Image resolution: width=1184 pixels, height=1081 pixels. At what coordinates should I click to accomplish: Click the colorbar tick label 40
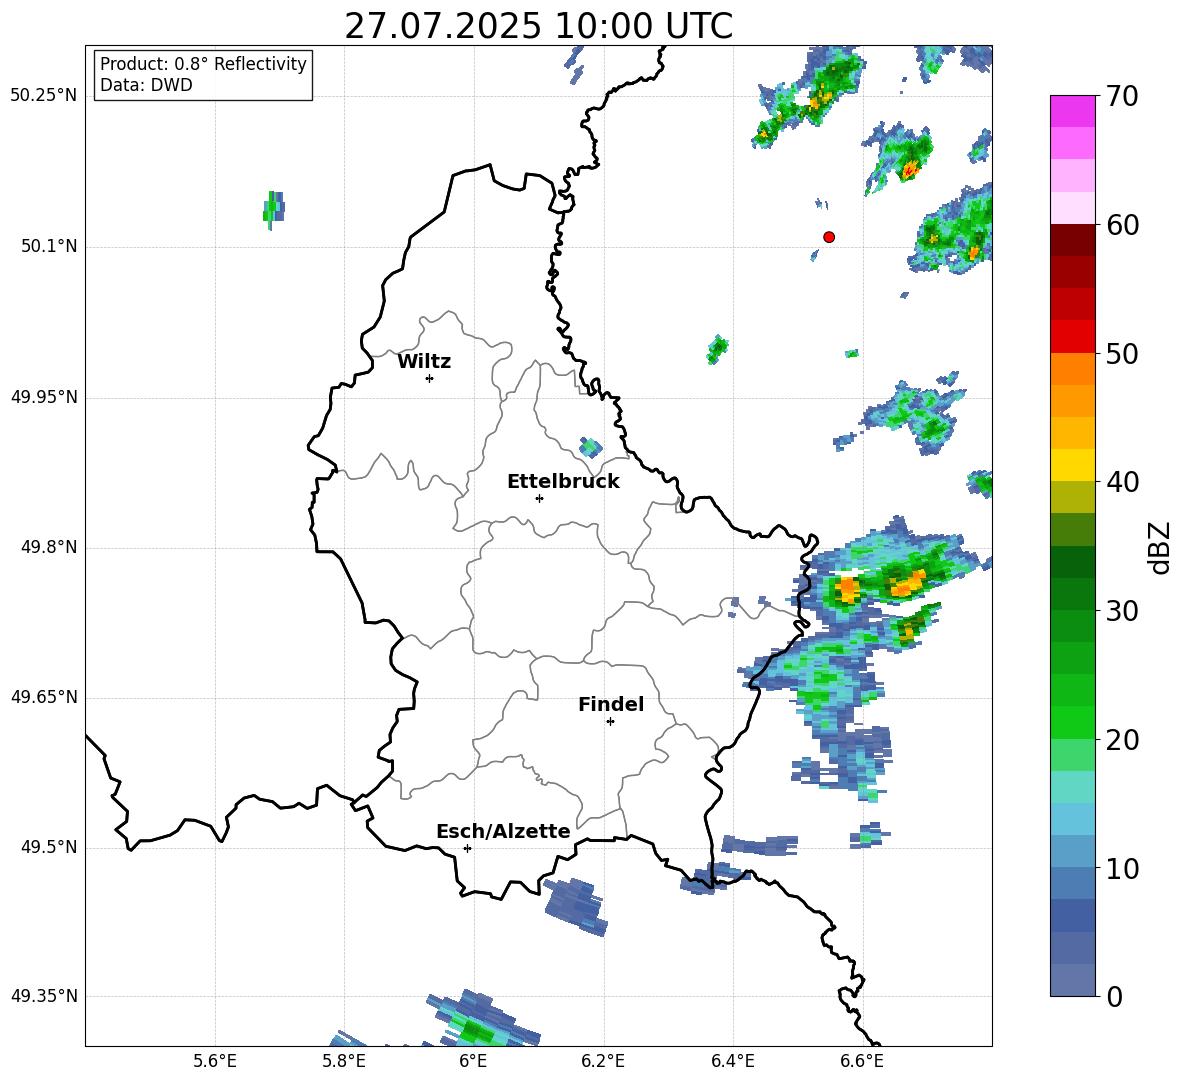pos(1122,482)
